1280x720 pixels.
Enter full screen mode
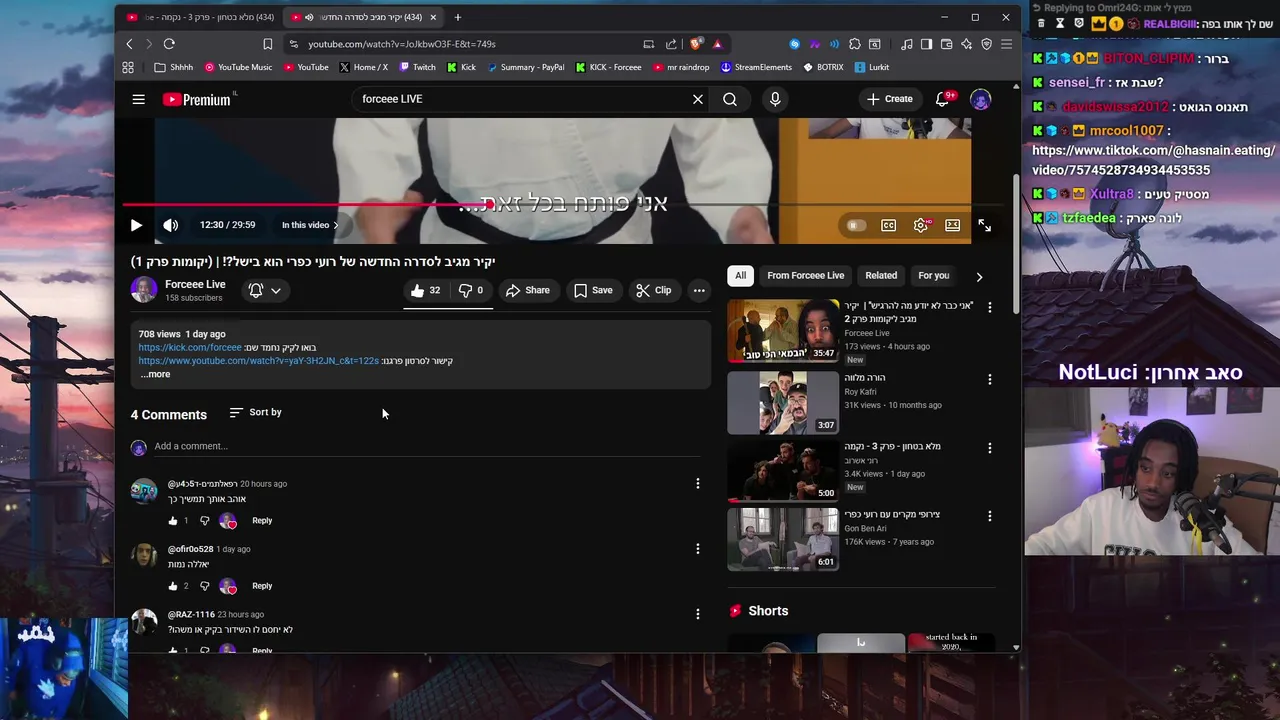point(984,225)
